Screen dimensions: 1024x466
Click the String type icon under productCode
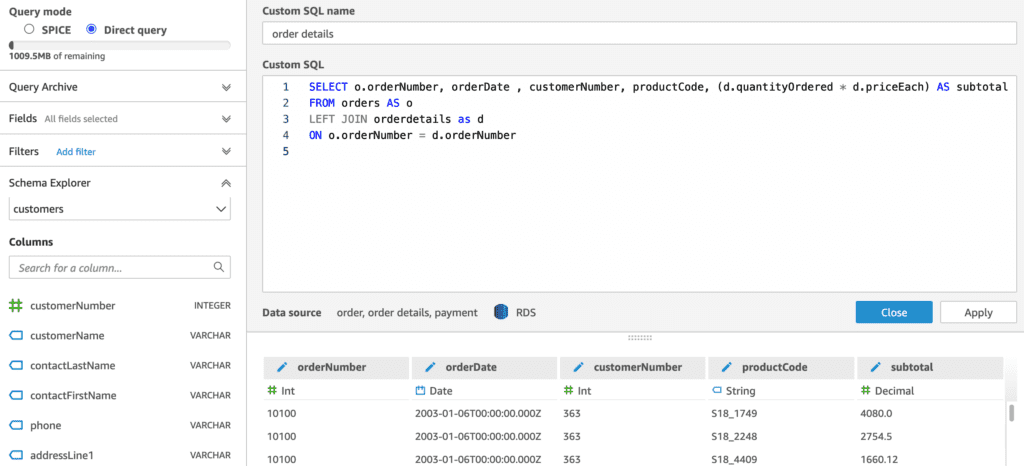tap(717, 390)
